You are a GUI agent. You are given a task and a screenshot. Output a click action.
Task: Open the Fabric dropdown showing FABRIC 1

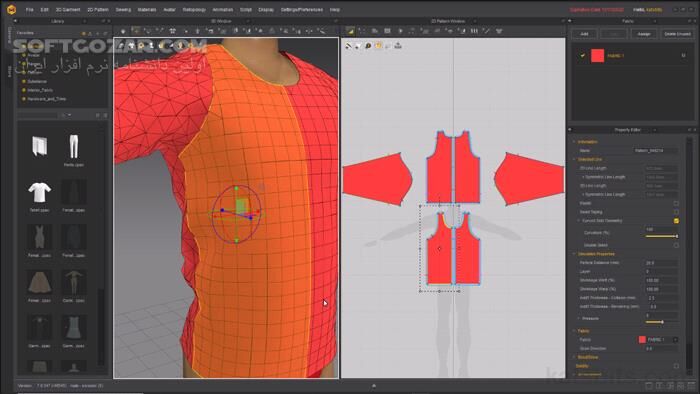(x=675, y=340)
